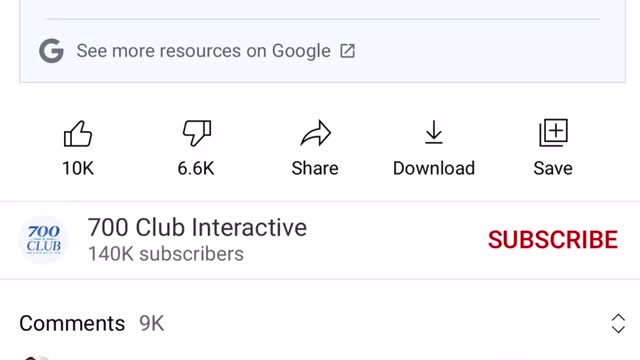Subscribe to 700 Club Interactive
This screenshot has width=640, height=360.
553,240
